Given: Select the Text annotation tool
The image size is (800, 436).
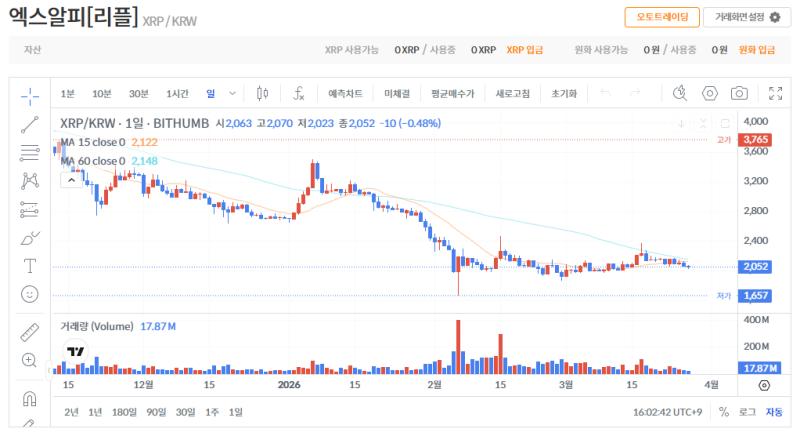Looking at the screenshot, I should 30,266.
